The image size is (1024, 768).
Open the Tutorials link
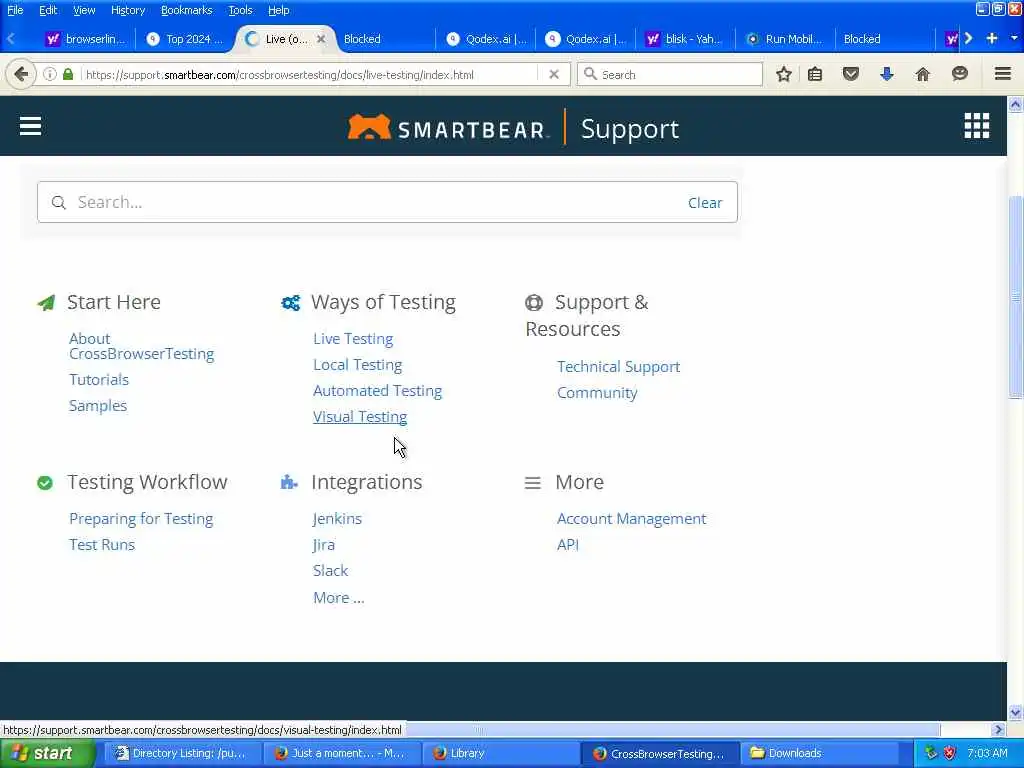pyautogui.click(x=99, y=379)
